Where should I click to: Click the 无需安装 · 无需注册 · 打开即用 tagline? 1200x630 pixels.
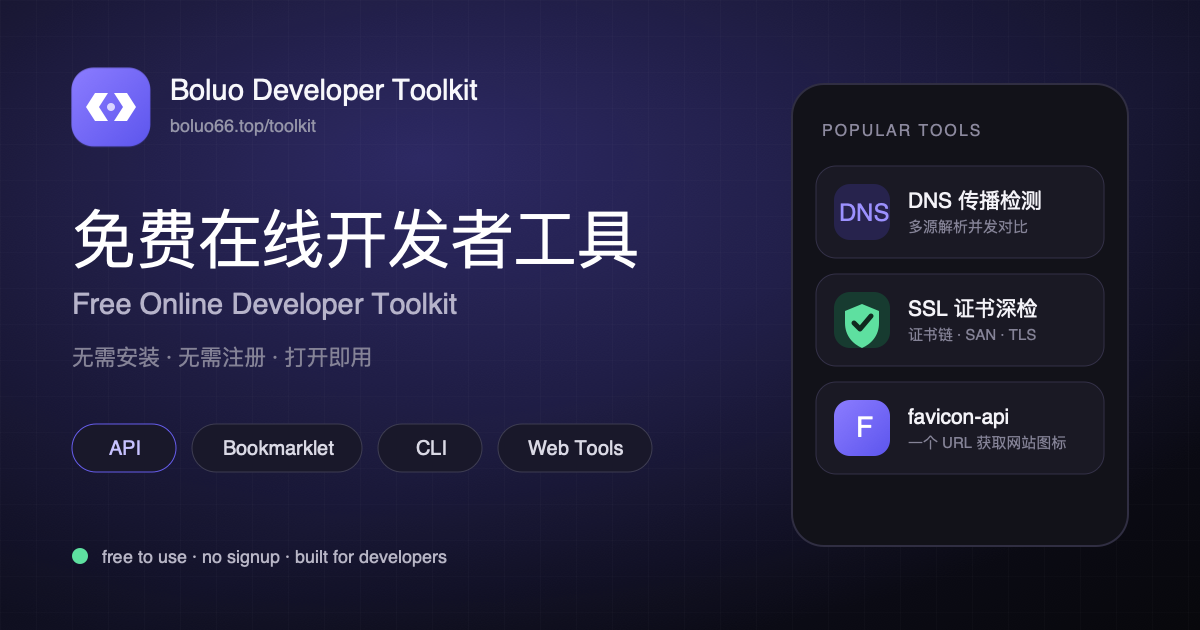click(x=222, y=357)
